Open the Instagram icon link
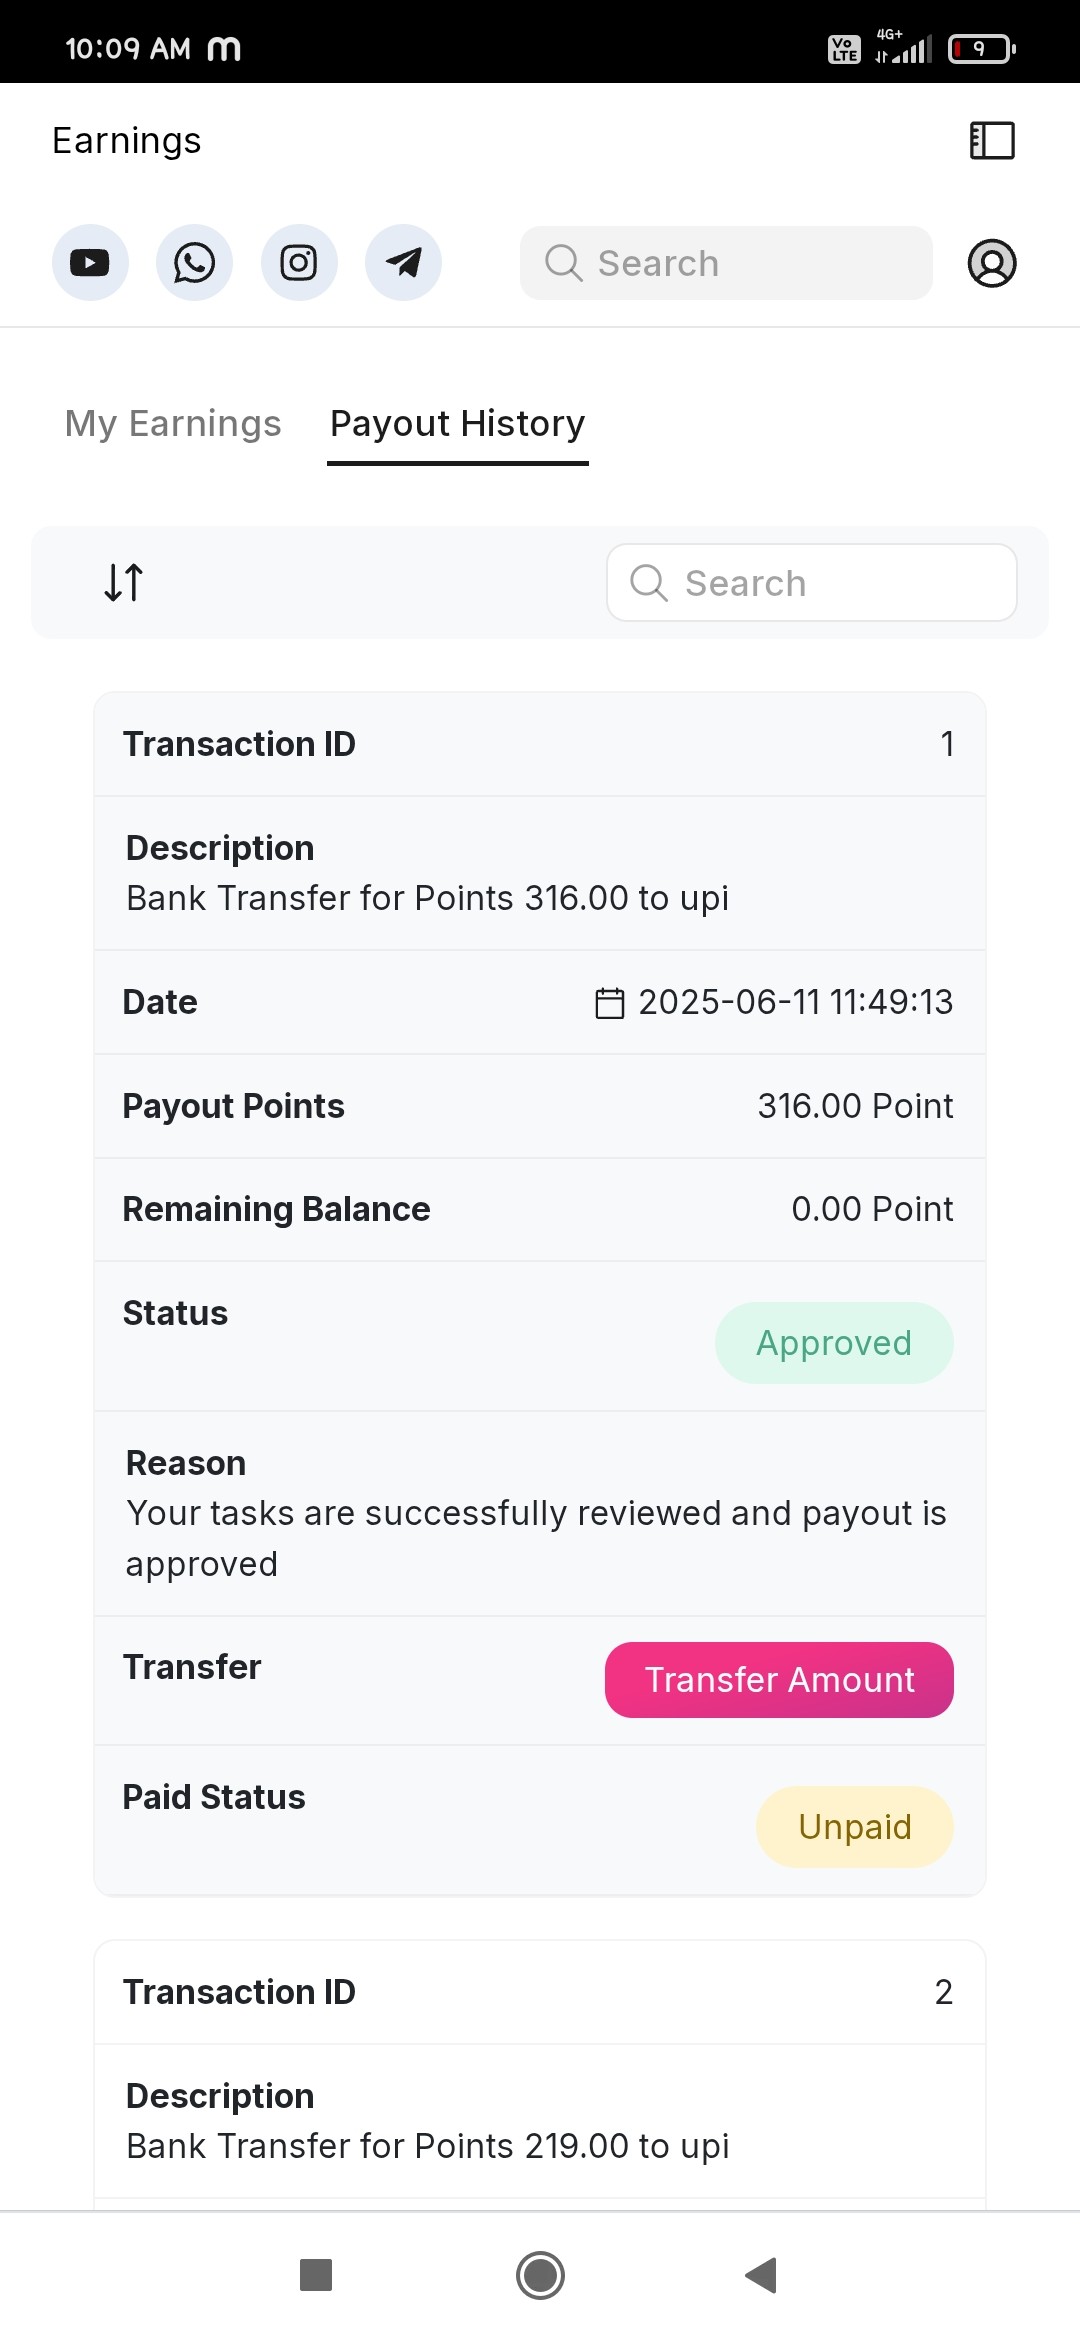This screenshot has width=1080, height=2340. click(x=299, y=263)
